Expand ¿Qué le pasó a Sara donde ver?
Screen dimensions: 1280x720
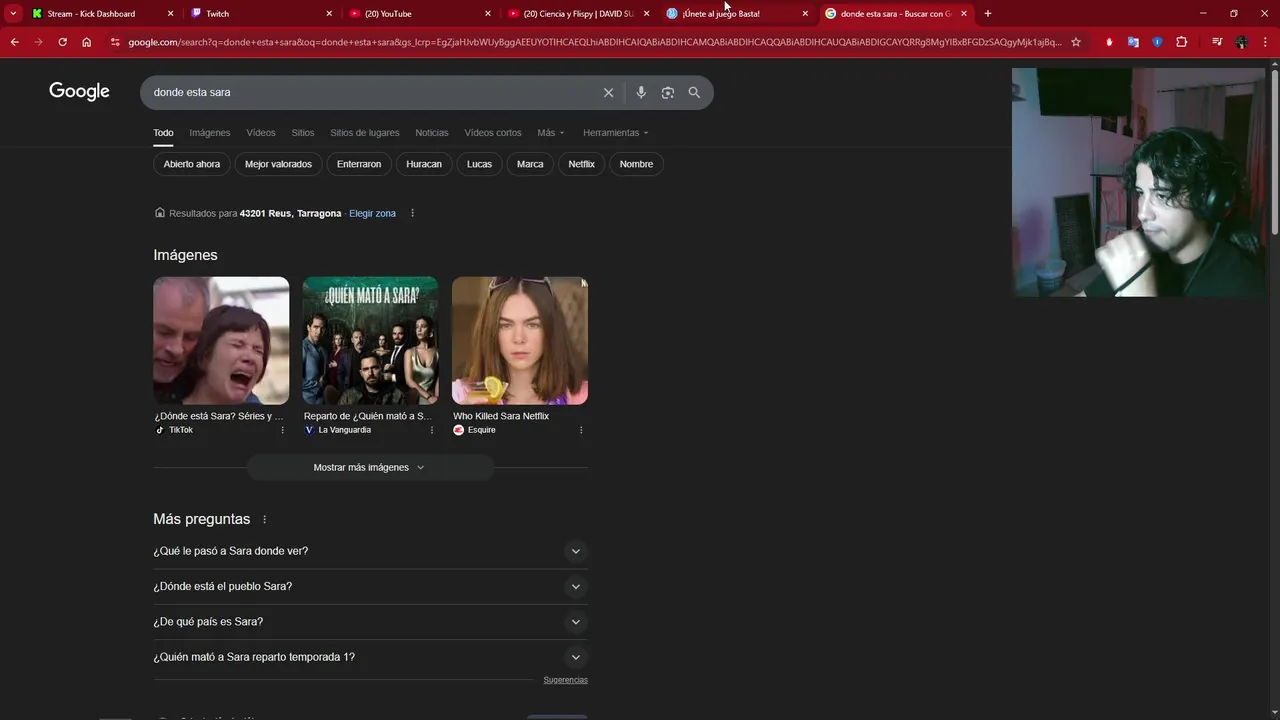[370, 551]
